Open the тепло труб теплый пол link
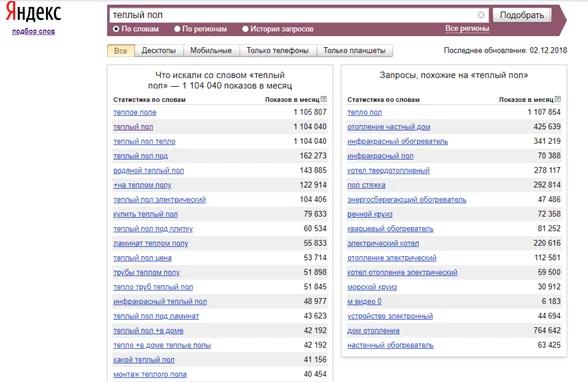 pyautogui.click(x=153, y=287)
